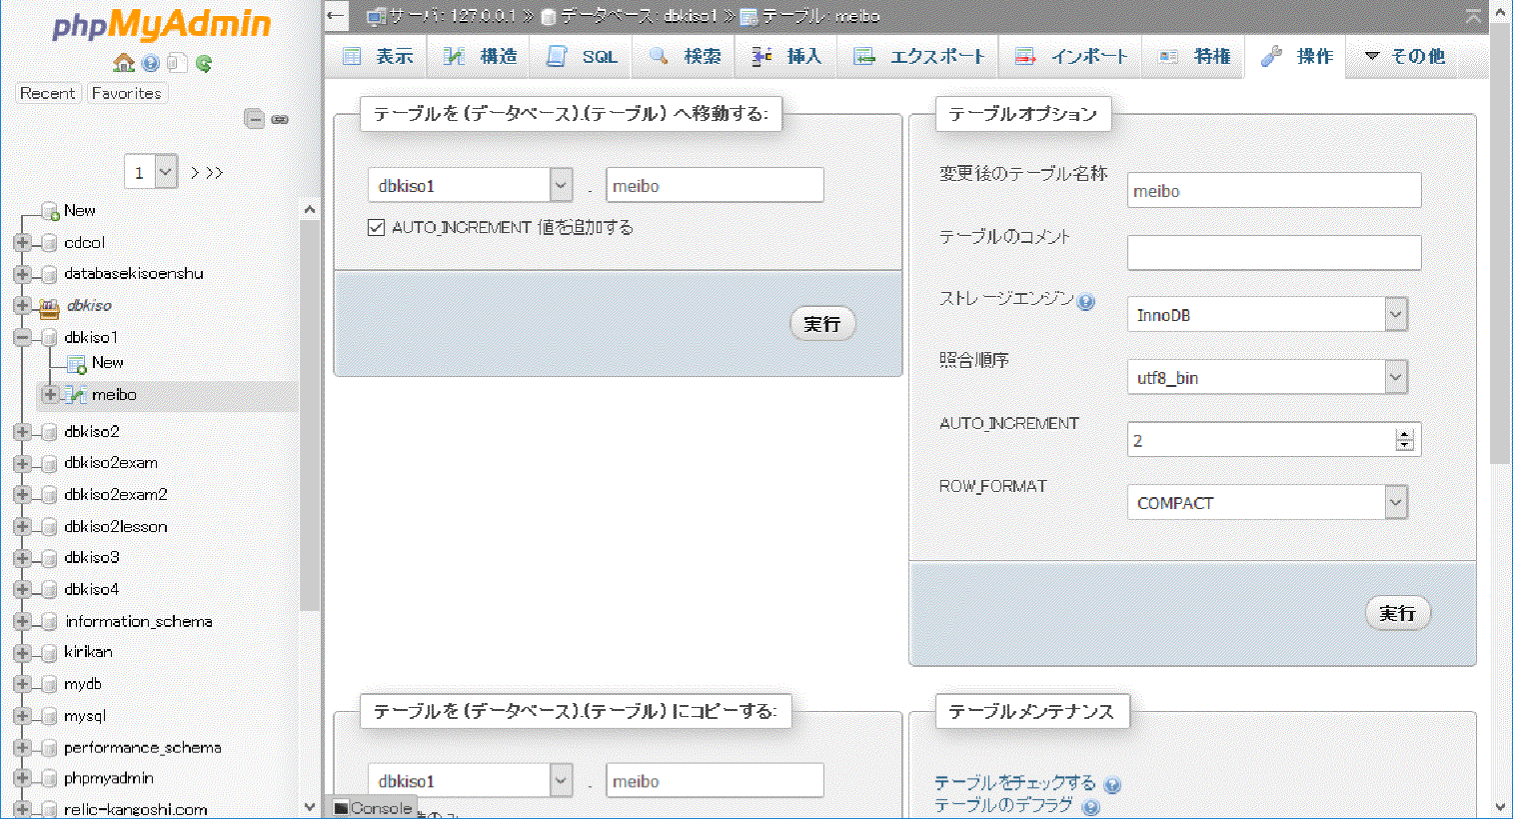The image size is (1514, 820).
Task: Reload the navigation panel with the green refresh icon
Action: tap(204, 63)
